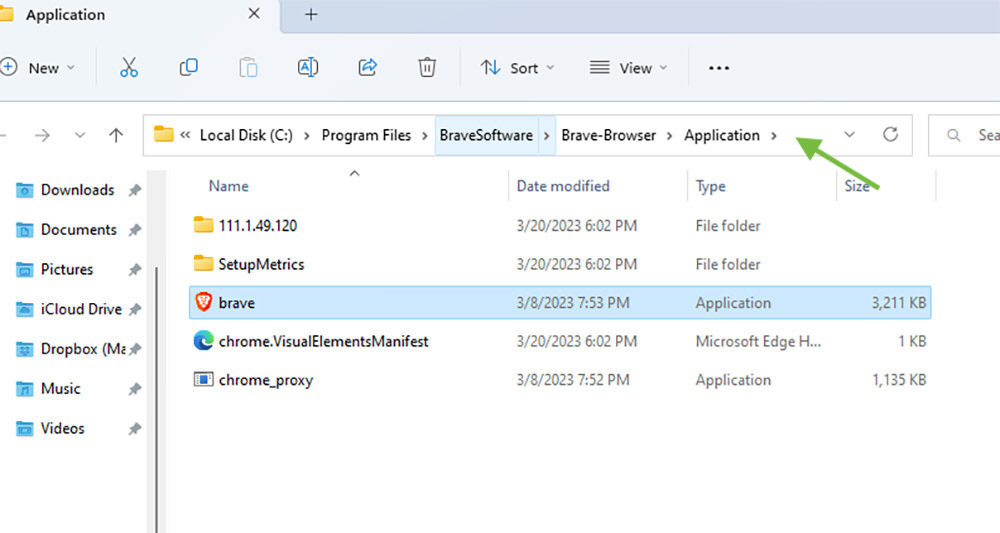Screen dimensions: 1000x533
Task: Open Videos in the sidebar
Action: coord(62,428)
